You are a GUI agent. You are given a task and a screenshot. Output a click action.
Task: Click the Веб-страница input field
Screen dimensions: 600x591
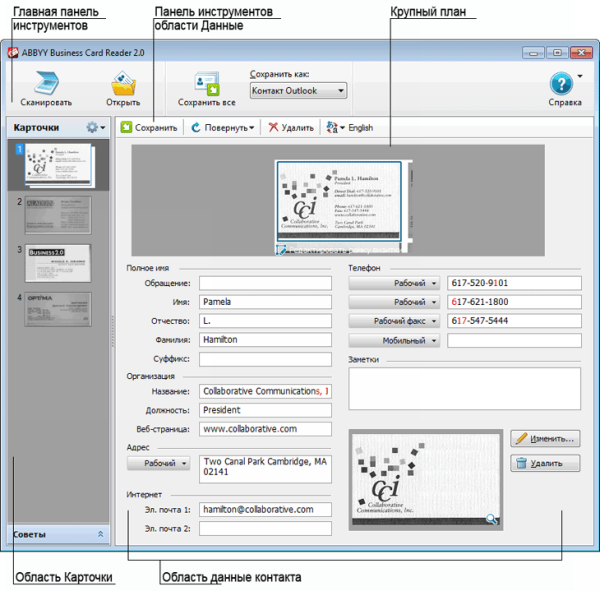265,429
